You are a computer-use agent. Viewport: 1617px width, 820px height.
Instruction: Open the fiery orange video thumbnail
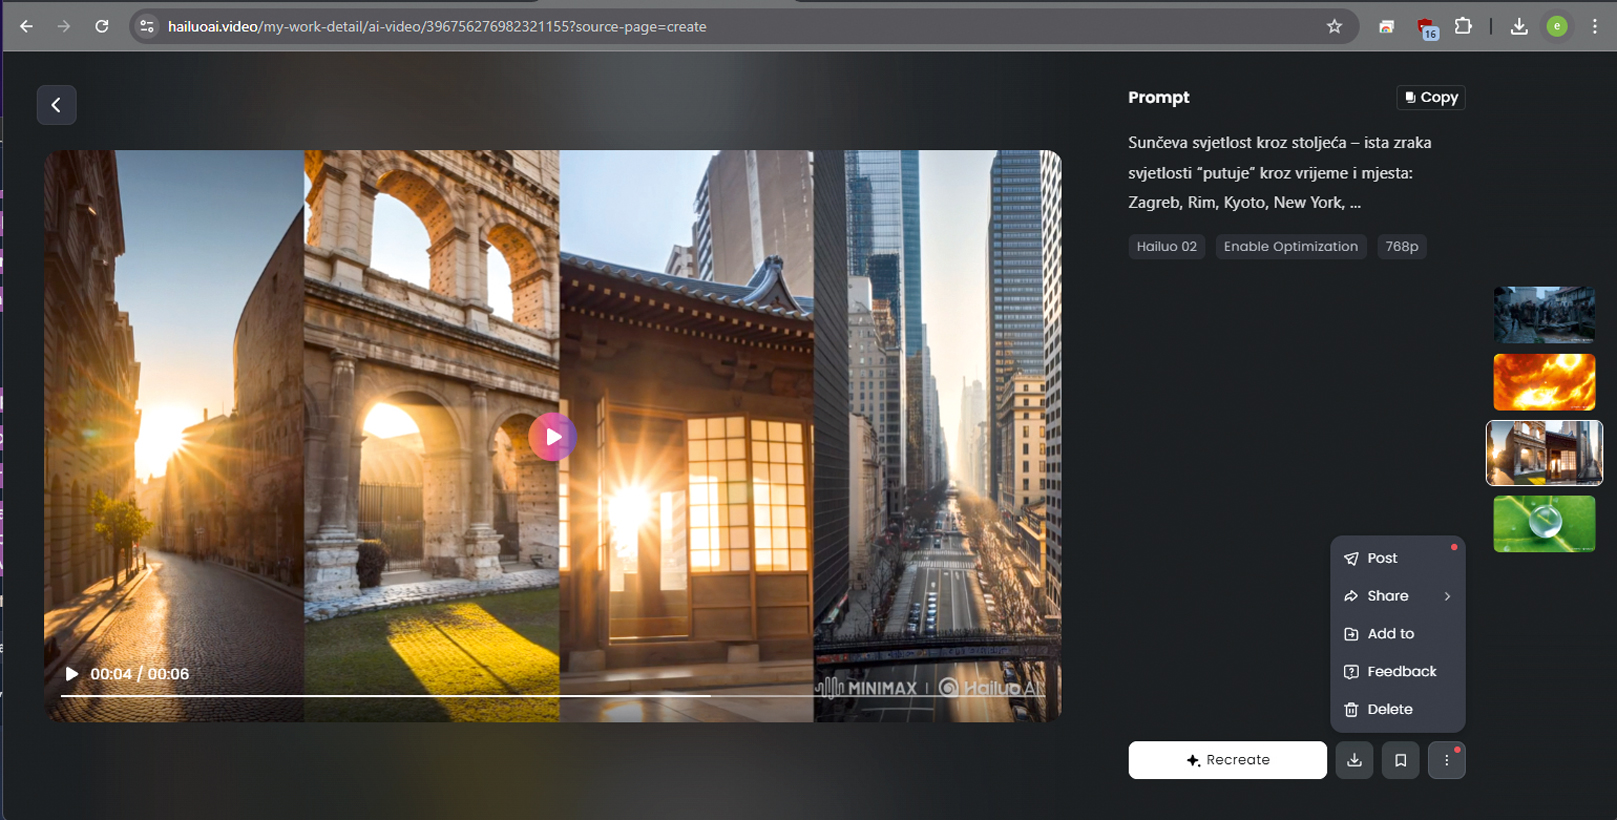pos(1543,382)
